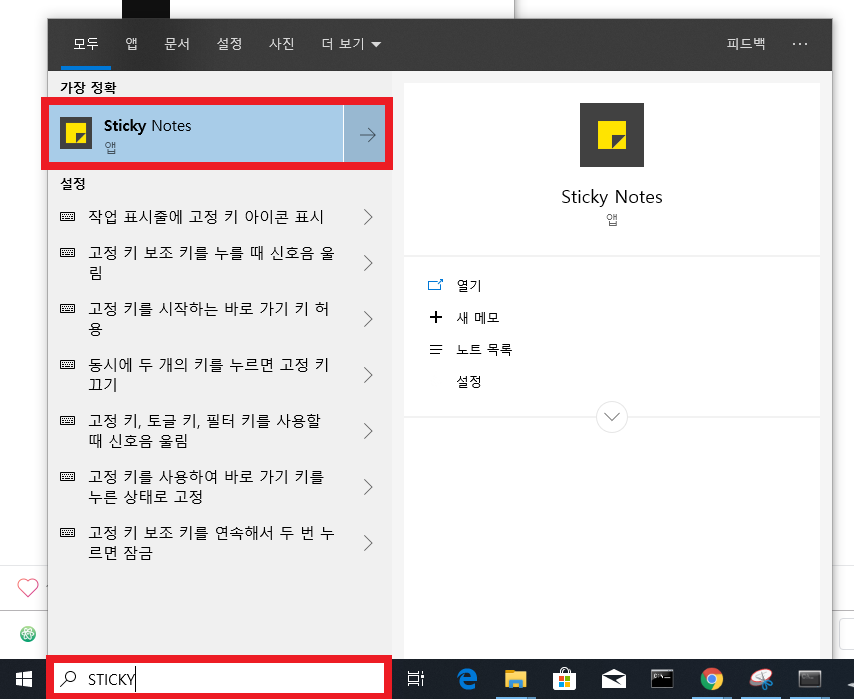Switch to the 사진 tab
Image resolution: width=854 pixels, height=699 pixels.
pyautogui.click(x=282, y=44)
